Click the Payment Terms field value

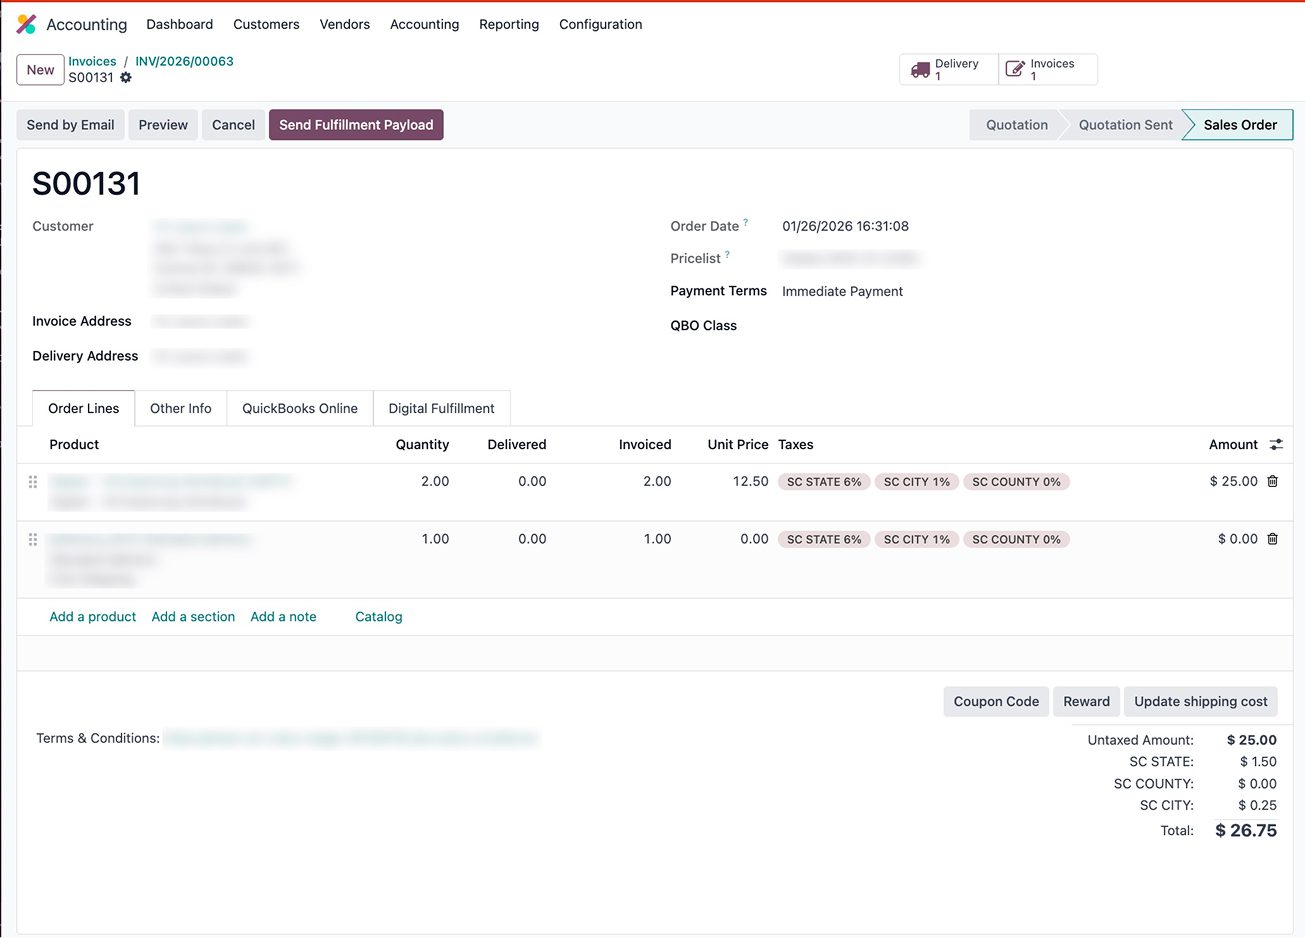click(842, 292)
